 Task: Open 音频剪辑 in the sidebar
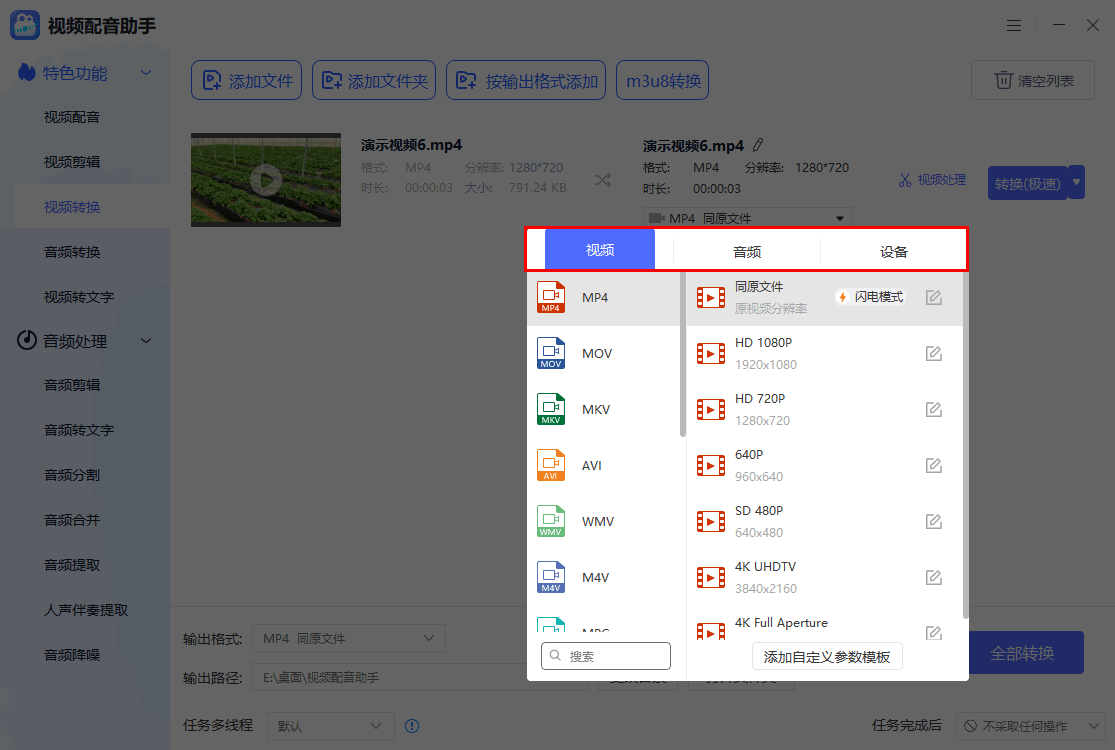coord(72,385)
